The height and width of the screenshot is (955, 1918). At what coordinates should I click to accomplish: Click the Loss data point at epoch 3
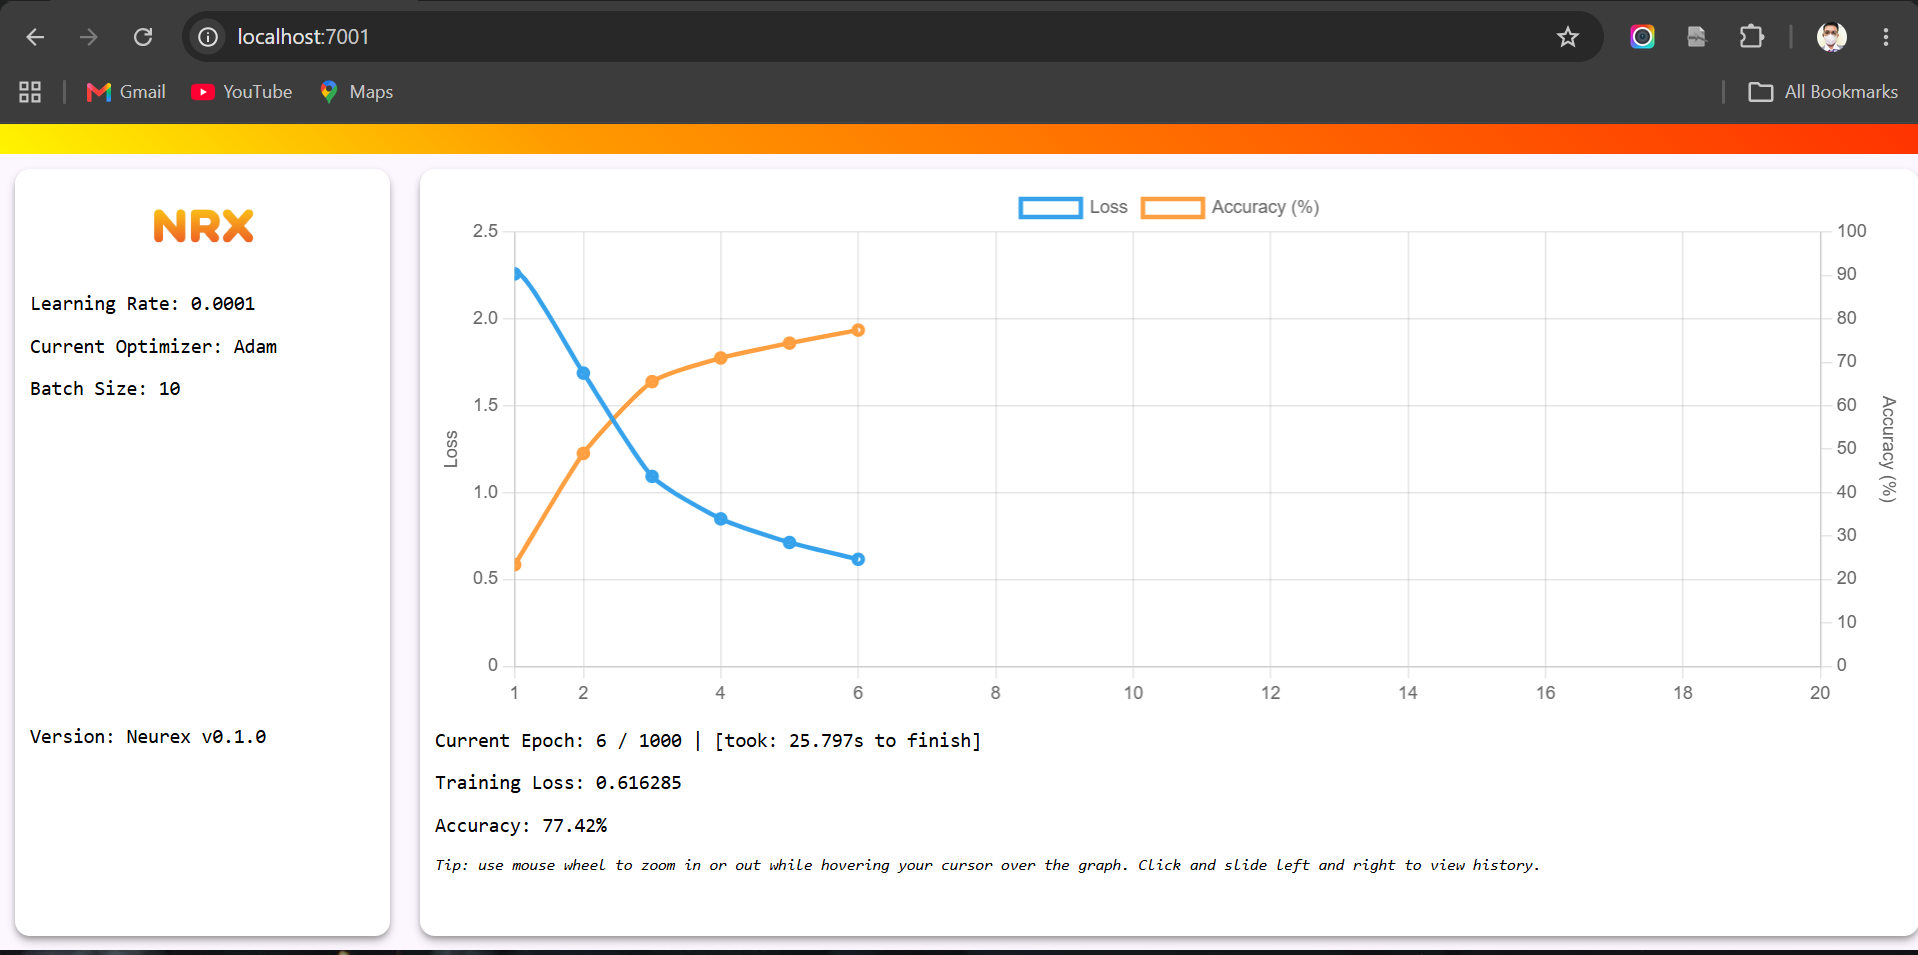tap(652, 476)
